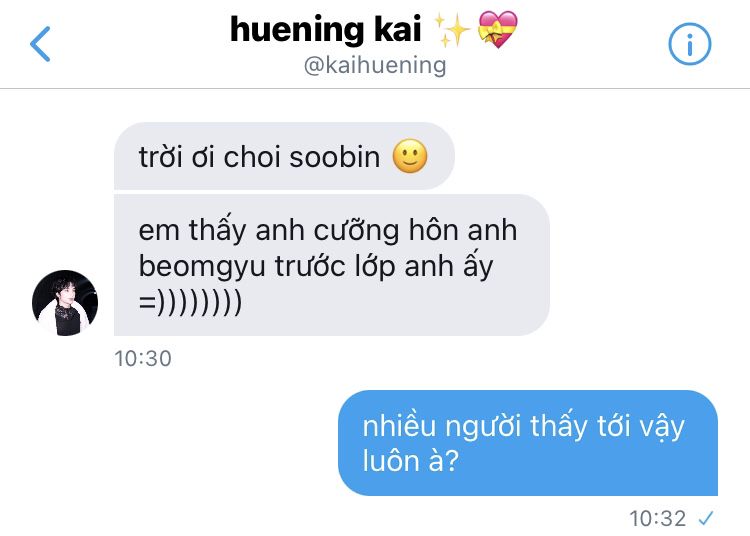Tap the back arrow icon
The image size is (750, 536).
click(40, 44)
